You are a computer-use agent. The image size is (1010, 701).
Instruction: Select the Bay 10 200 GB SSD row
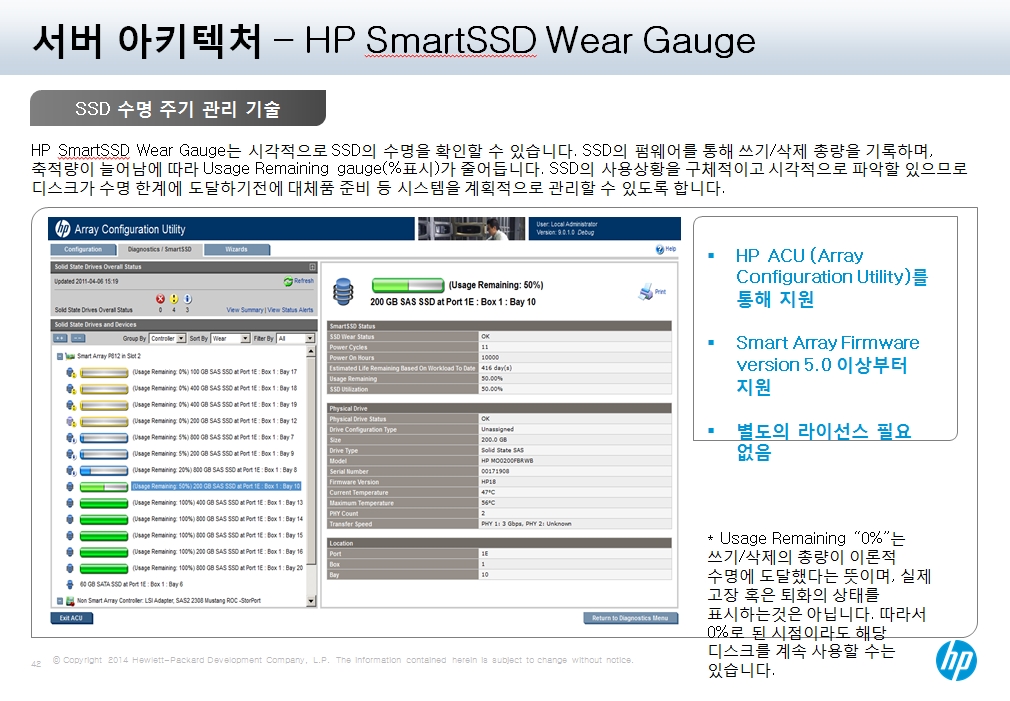216,486
